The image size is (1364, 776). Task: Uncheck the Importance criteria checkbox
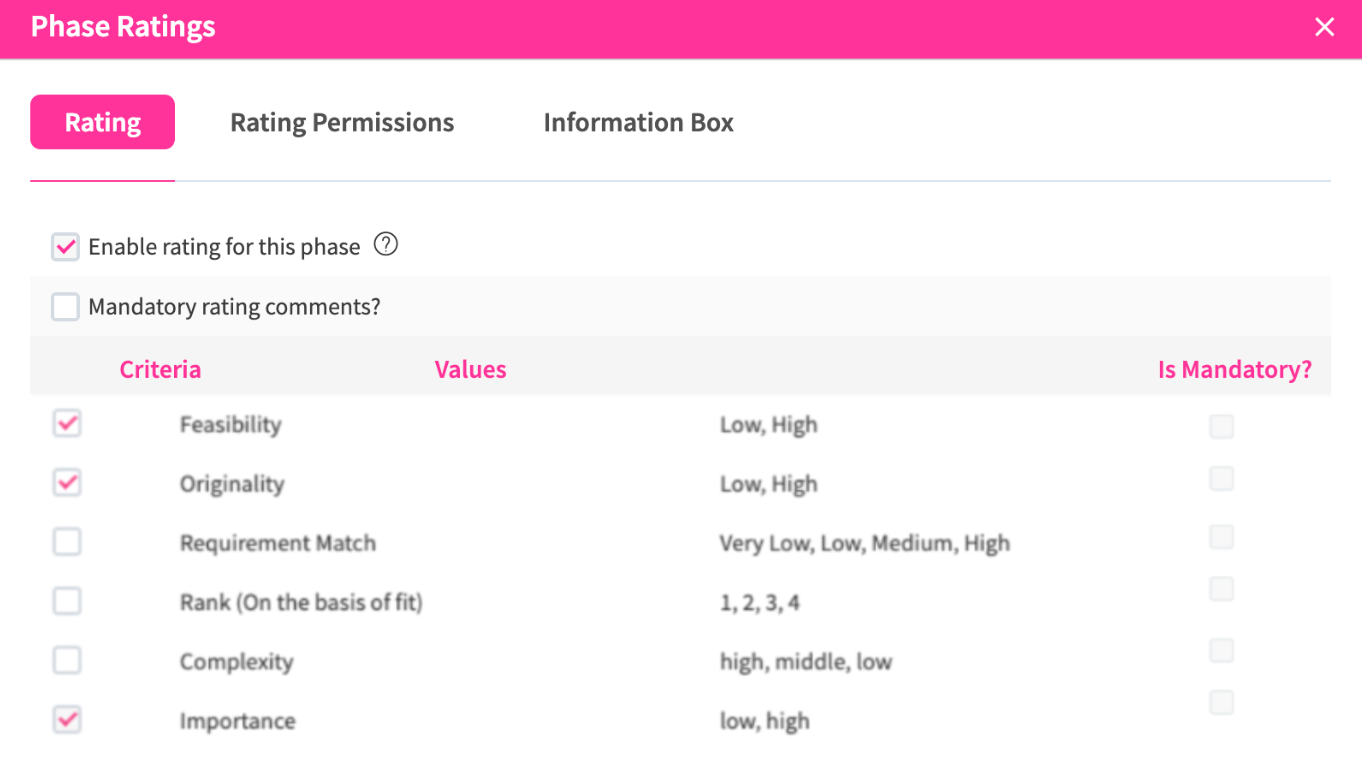tap(67, 720)
